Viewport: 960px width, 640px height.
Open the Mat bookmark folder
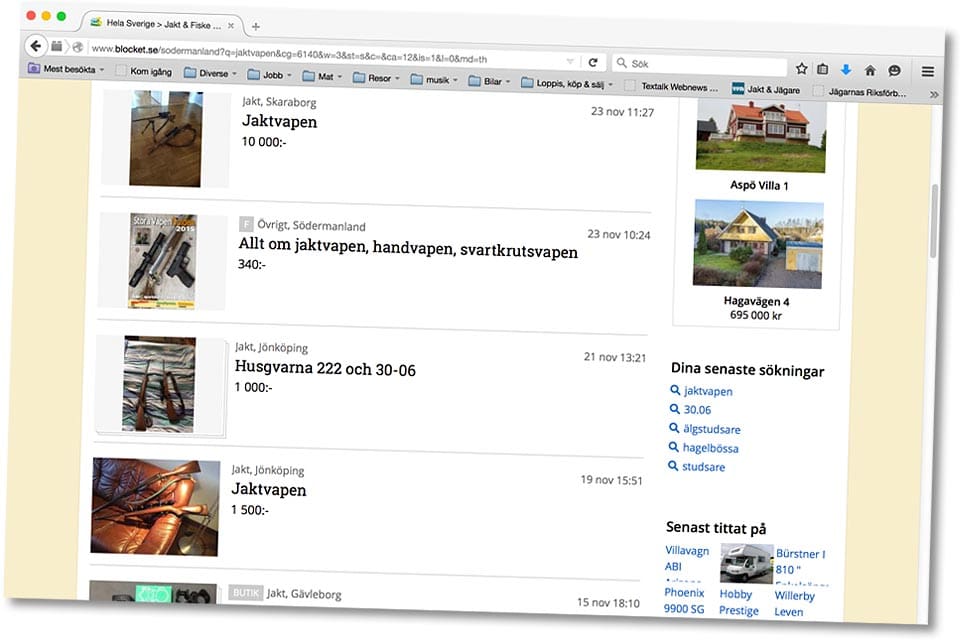point(322,77)
